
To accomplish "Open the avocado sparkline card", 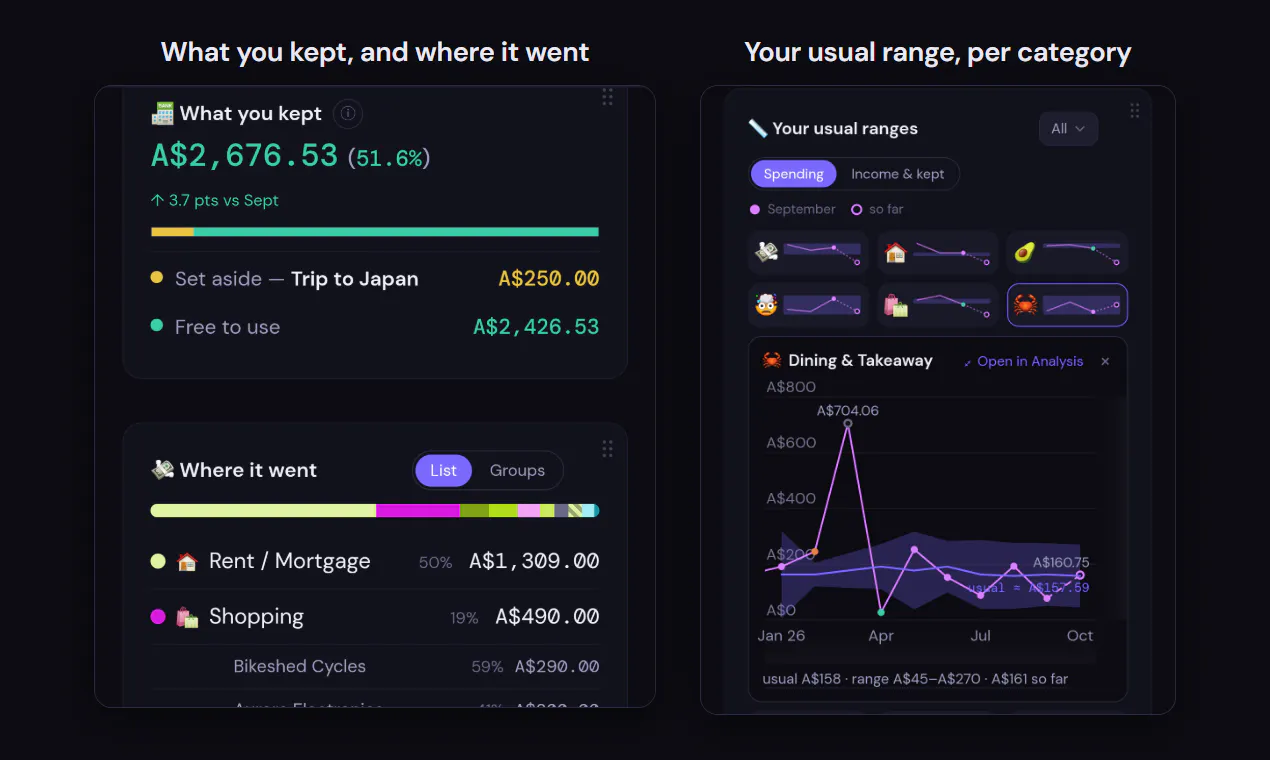I will point(1067,253).
